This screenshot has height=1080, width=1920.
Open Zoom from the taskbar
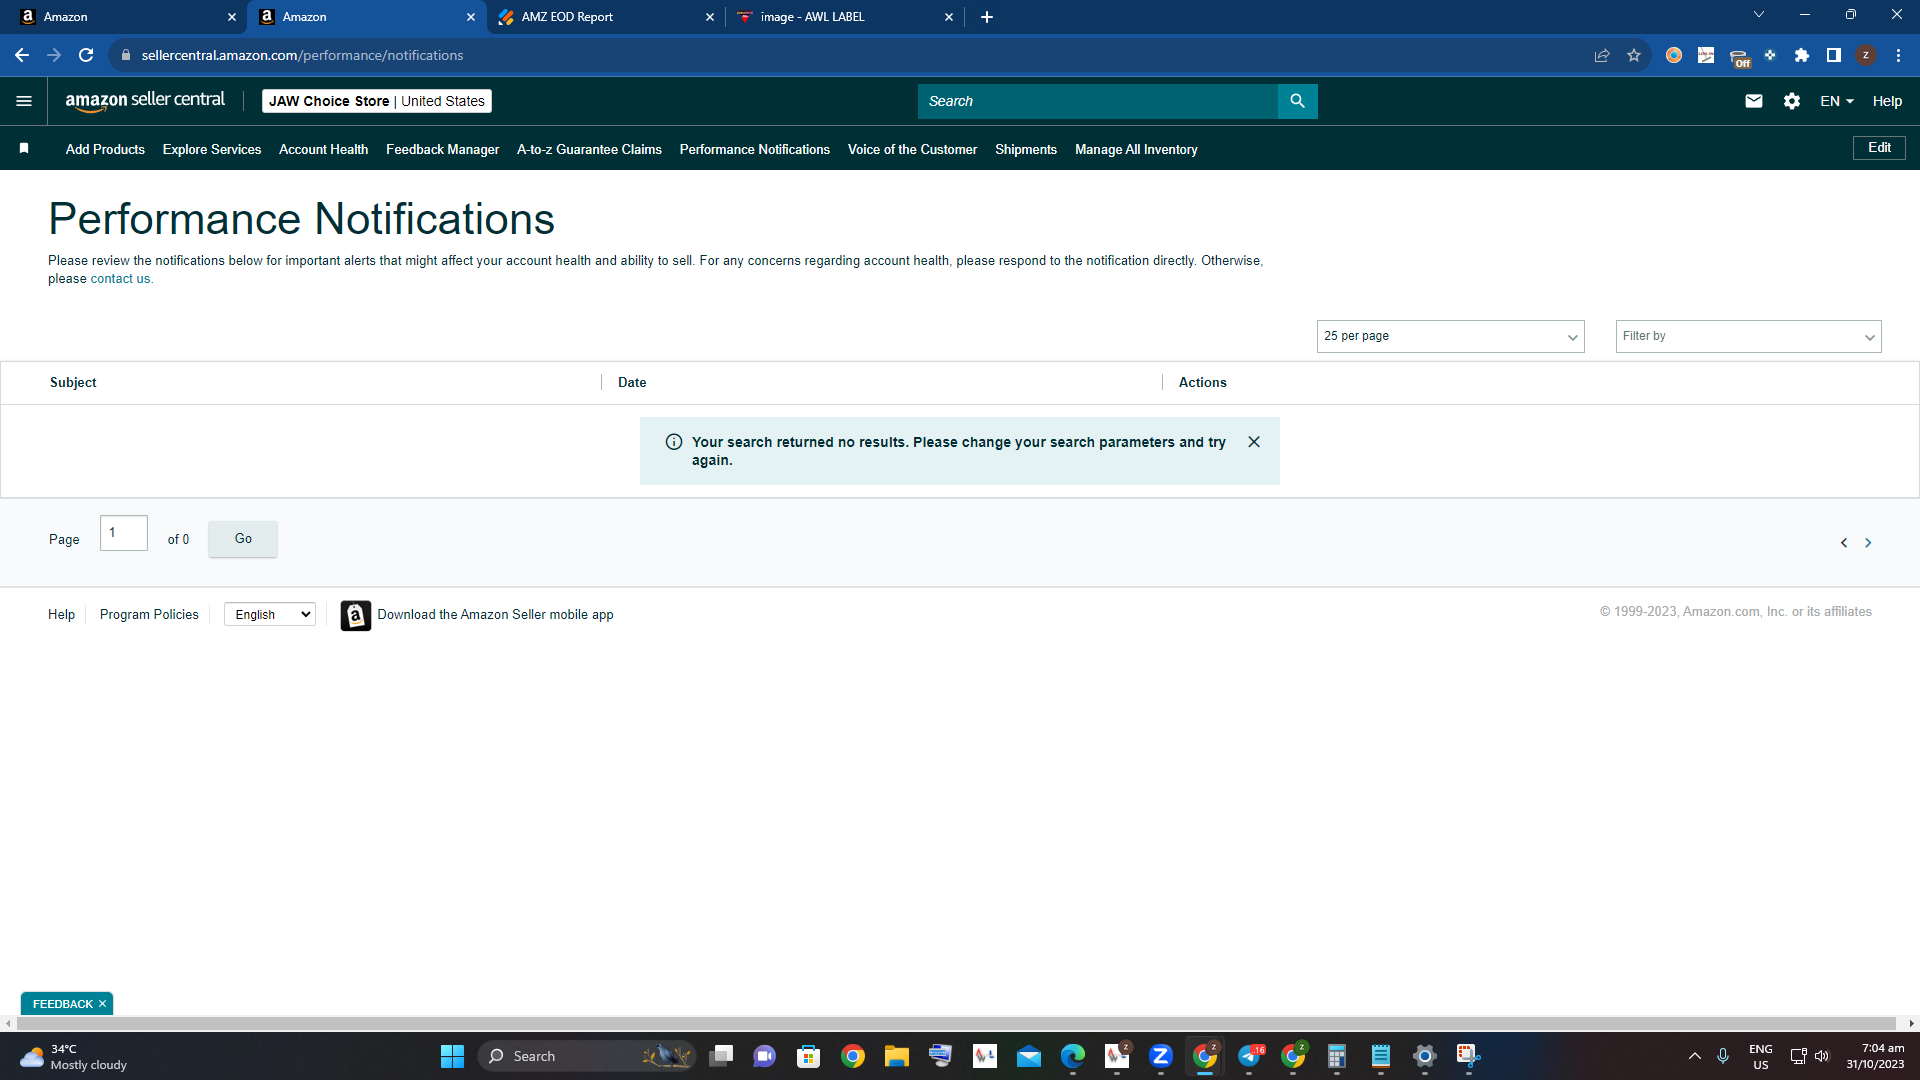click(1161, 1056)
